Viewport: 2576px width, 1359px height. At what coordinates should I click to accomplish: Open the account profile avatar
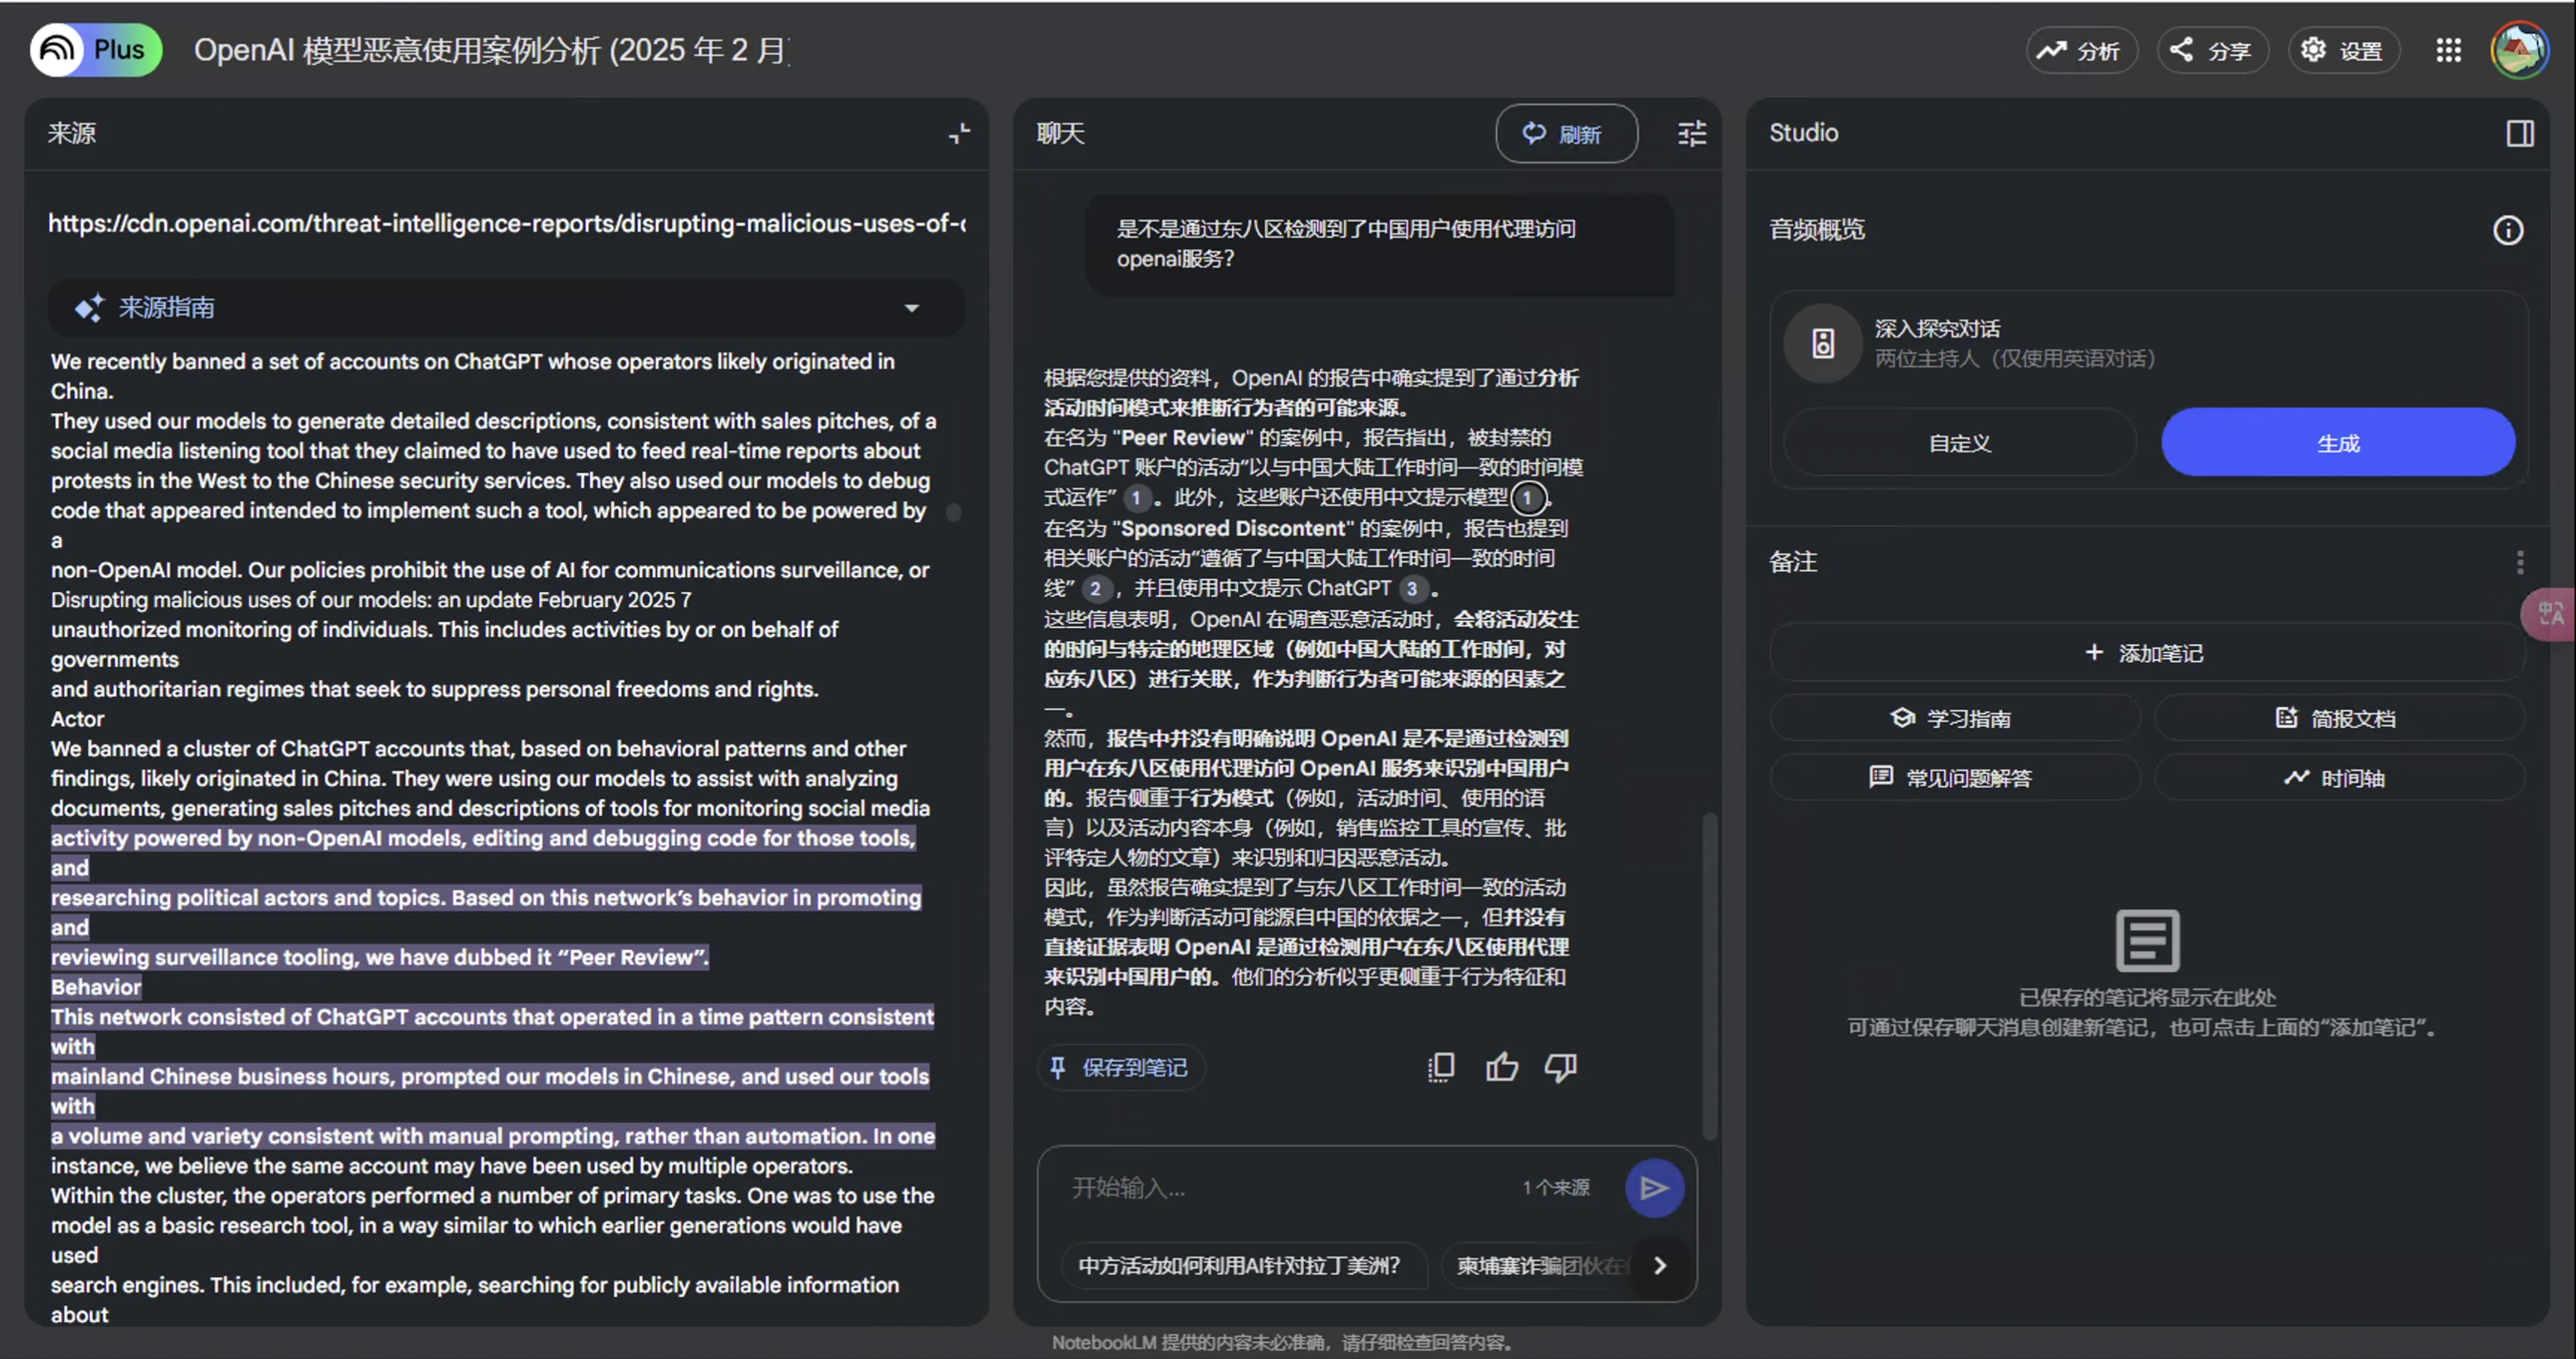pos(2519,50)
